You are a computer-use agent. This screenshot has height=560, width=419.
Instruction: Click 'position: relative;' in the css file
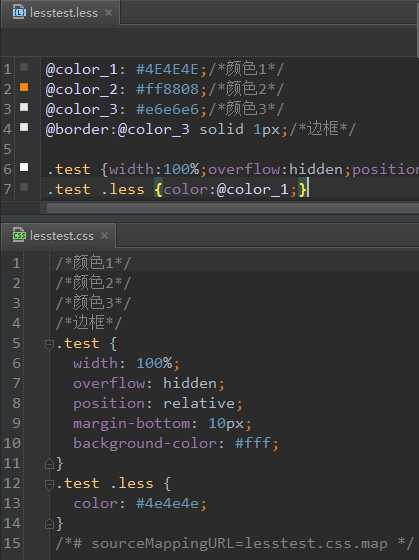pyautogui.click(x=158, y=404)
